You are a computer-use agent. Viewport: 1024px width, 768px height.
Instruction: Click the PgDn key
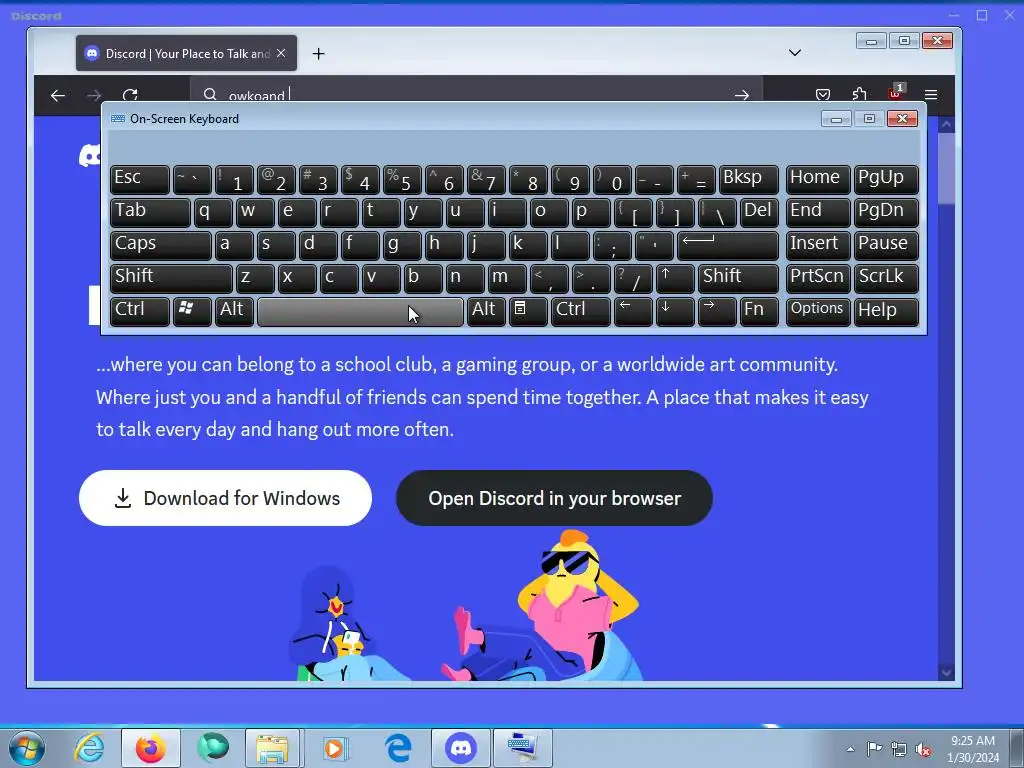click(x=886, y=212)
